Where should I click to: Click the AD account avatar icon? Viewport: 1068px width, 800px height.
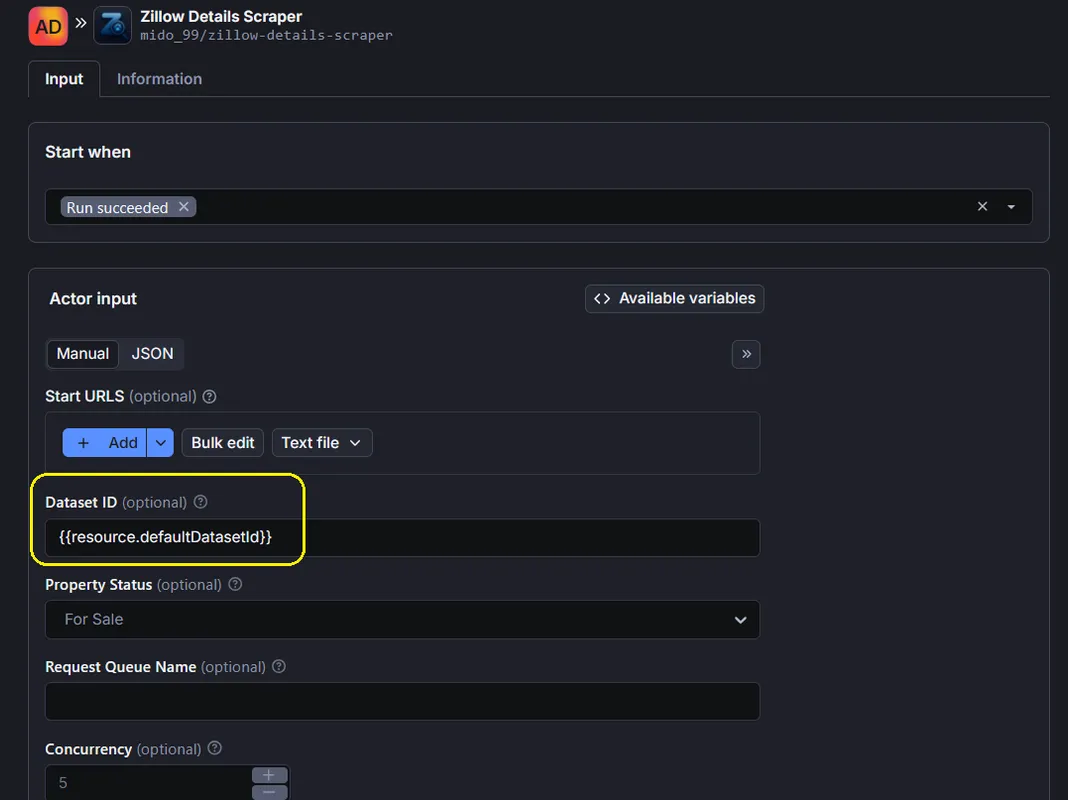[x=48, y=27]
